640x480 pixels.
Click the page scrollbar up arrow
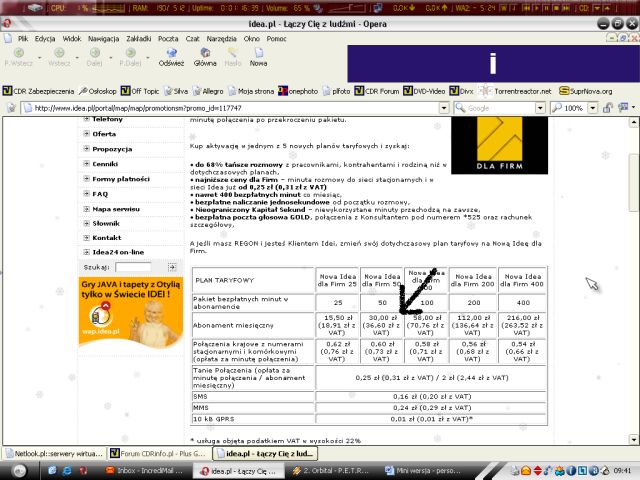[633, 122]
